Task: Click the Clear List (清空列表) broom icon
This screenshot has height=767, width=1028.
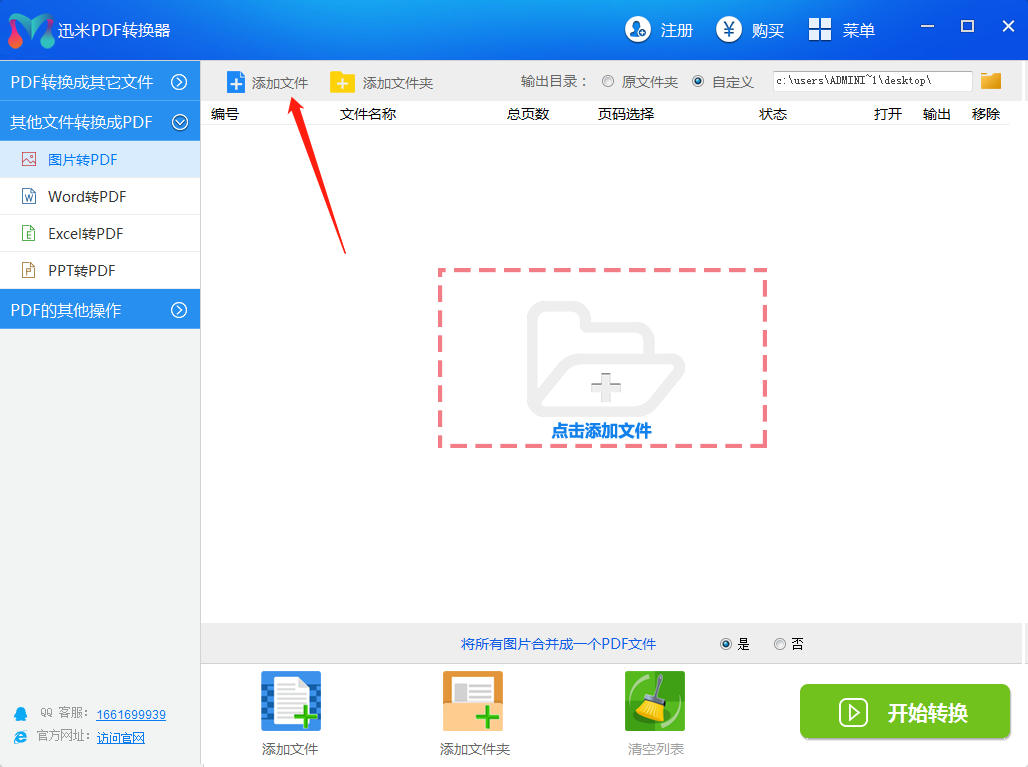Action: [654, 701]
